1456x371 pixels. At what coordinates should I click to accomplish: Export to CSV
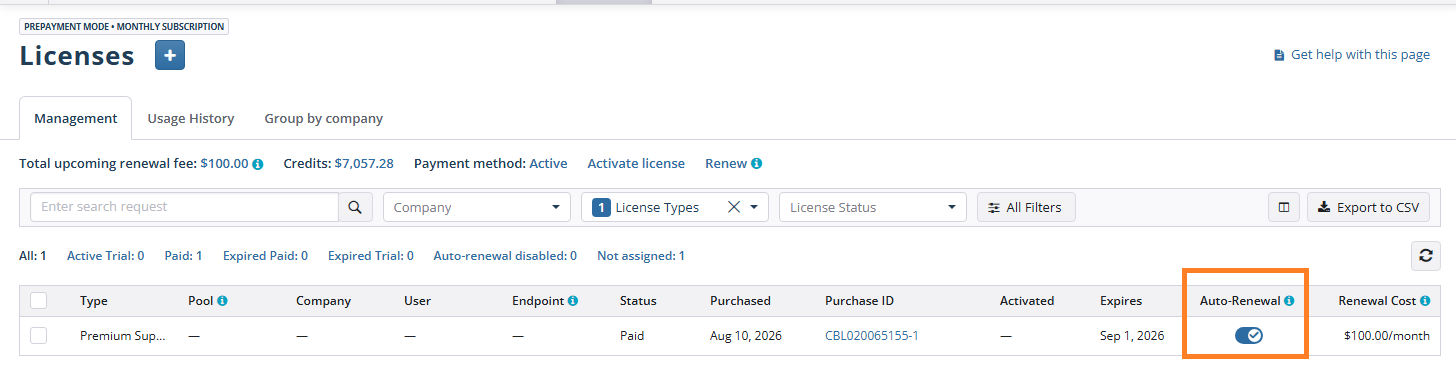(1368, 207)
